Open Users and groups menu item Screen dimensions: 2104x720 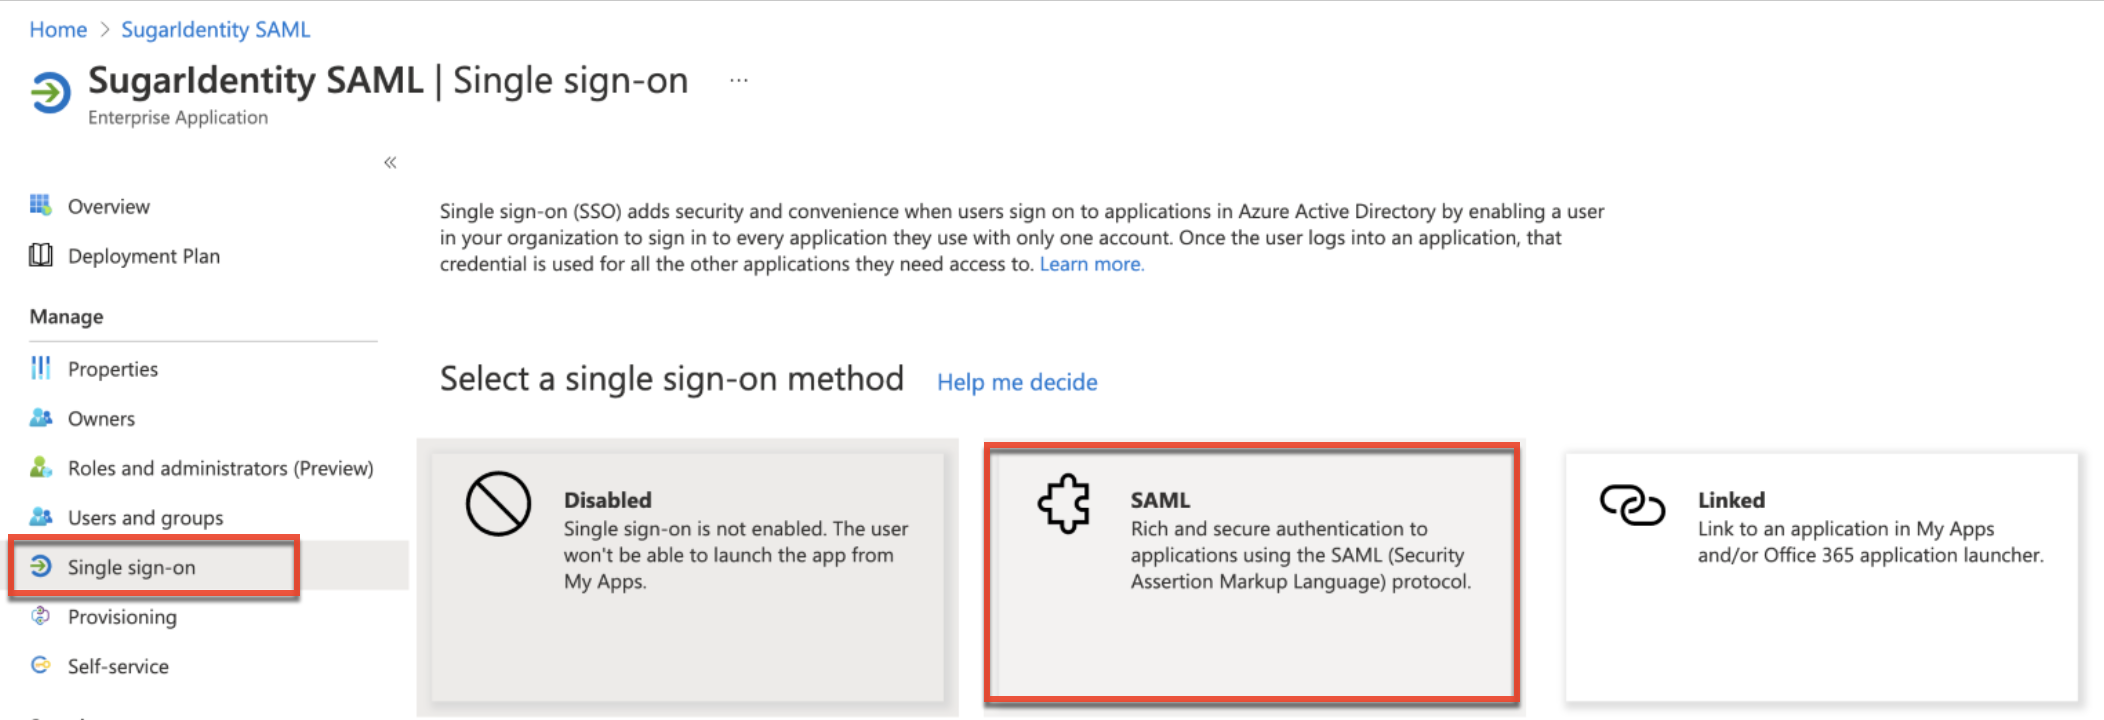(x=145, y=518)
